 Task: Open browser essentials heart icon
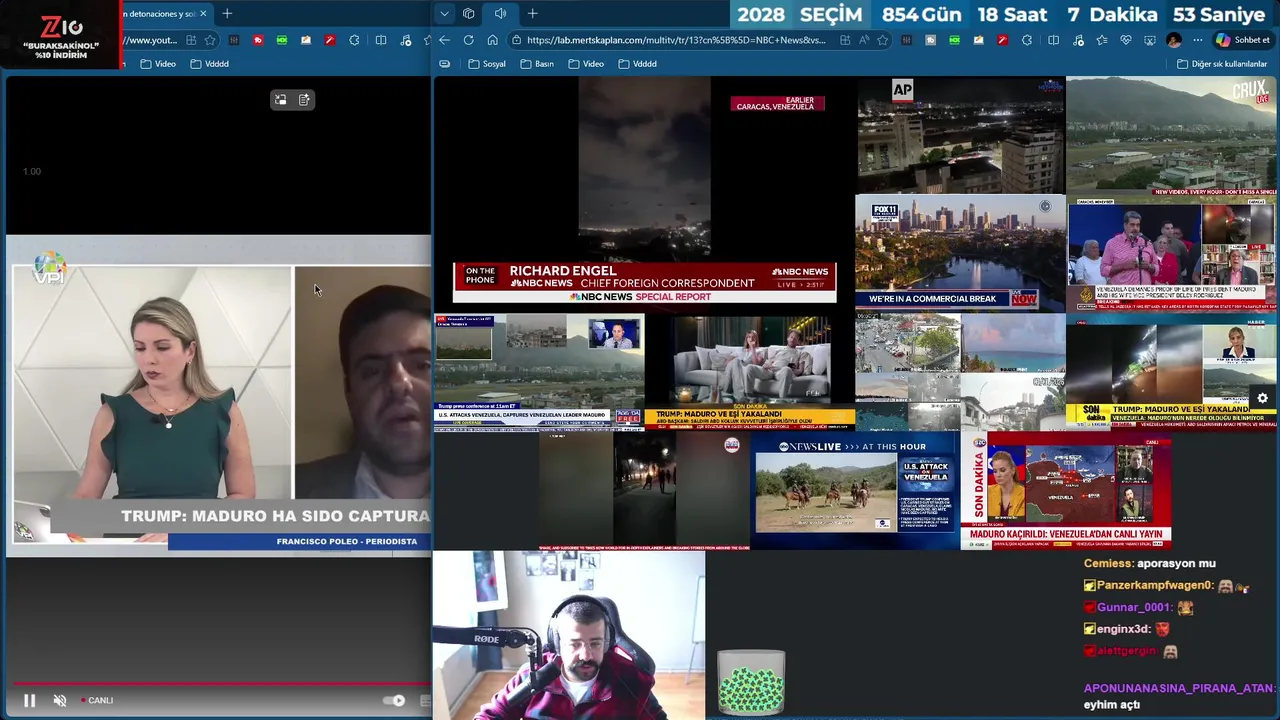coord(1126,40)
